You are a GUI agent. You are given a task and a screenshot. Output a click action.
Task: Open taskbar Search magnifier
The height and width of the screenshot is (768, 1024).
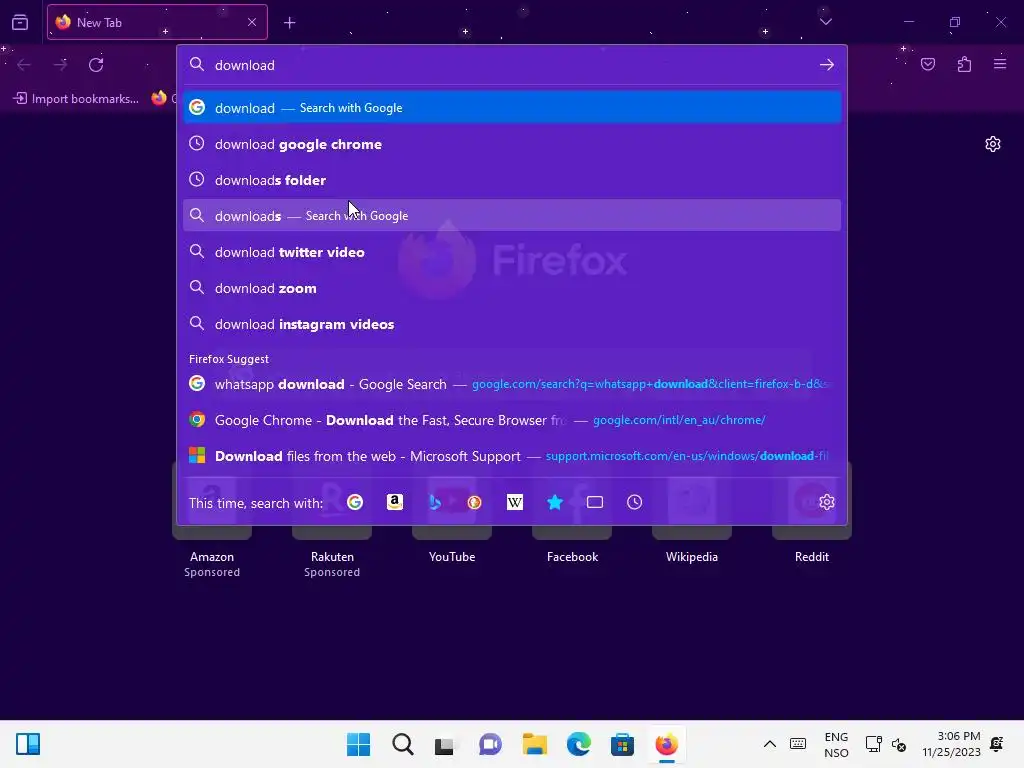(402, 744)
